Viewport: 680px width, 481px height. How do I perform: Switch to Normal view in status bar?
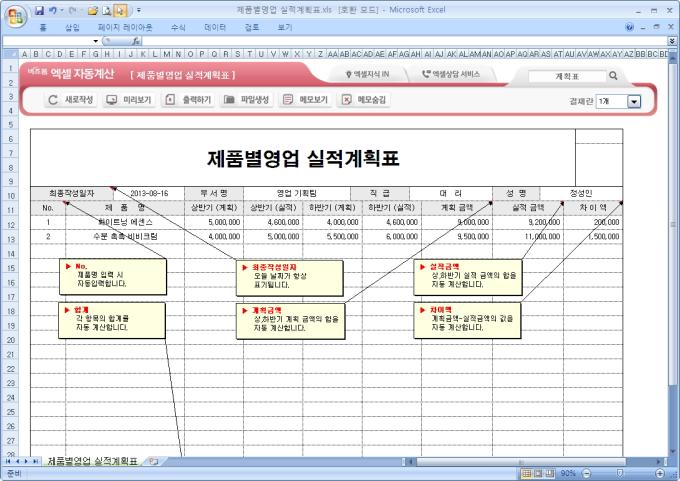pos(526,473)
